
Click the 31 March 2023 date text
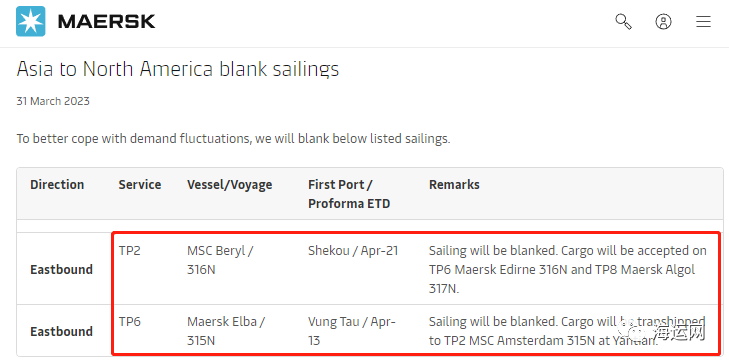tap(53, 101)
